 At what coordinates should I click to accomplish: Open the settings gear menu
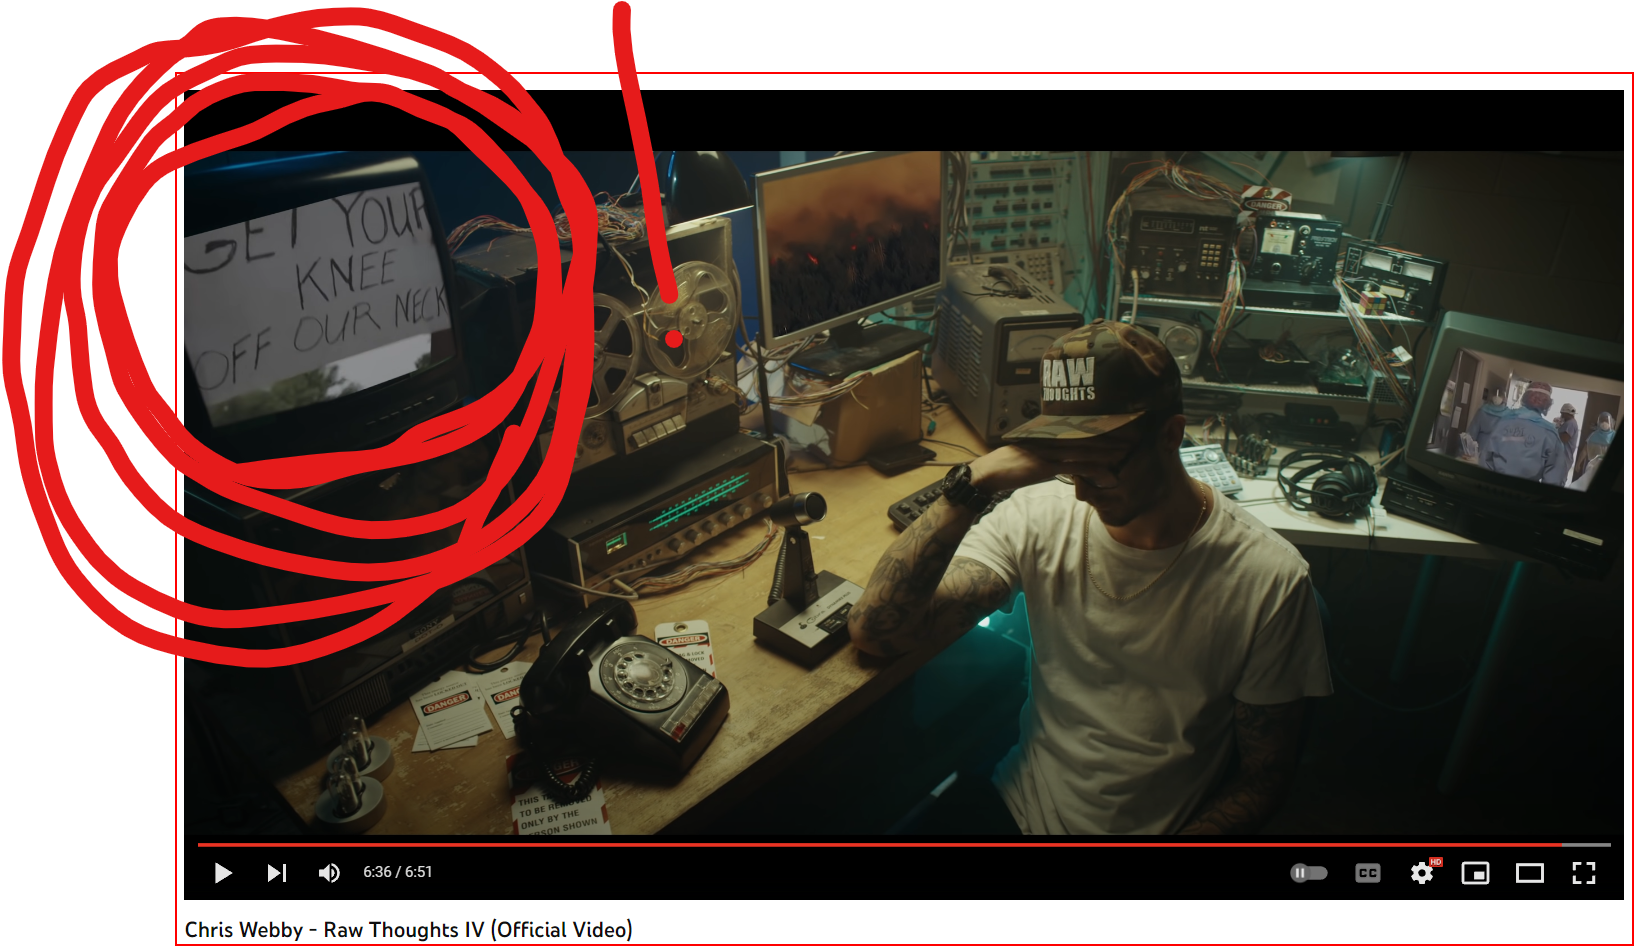(1421, 874)
